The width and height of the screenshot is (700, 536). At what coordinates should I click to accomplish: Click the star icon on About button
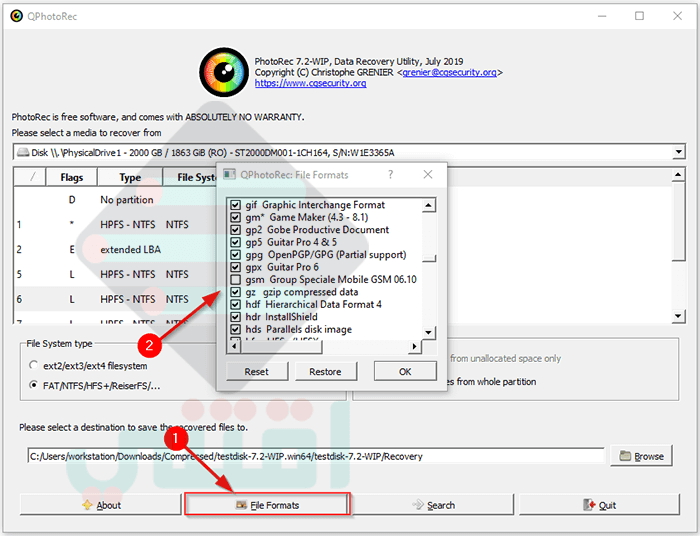coord(88,505)
